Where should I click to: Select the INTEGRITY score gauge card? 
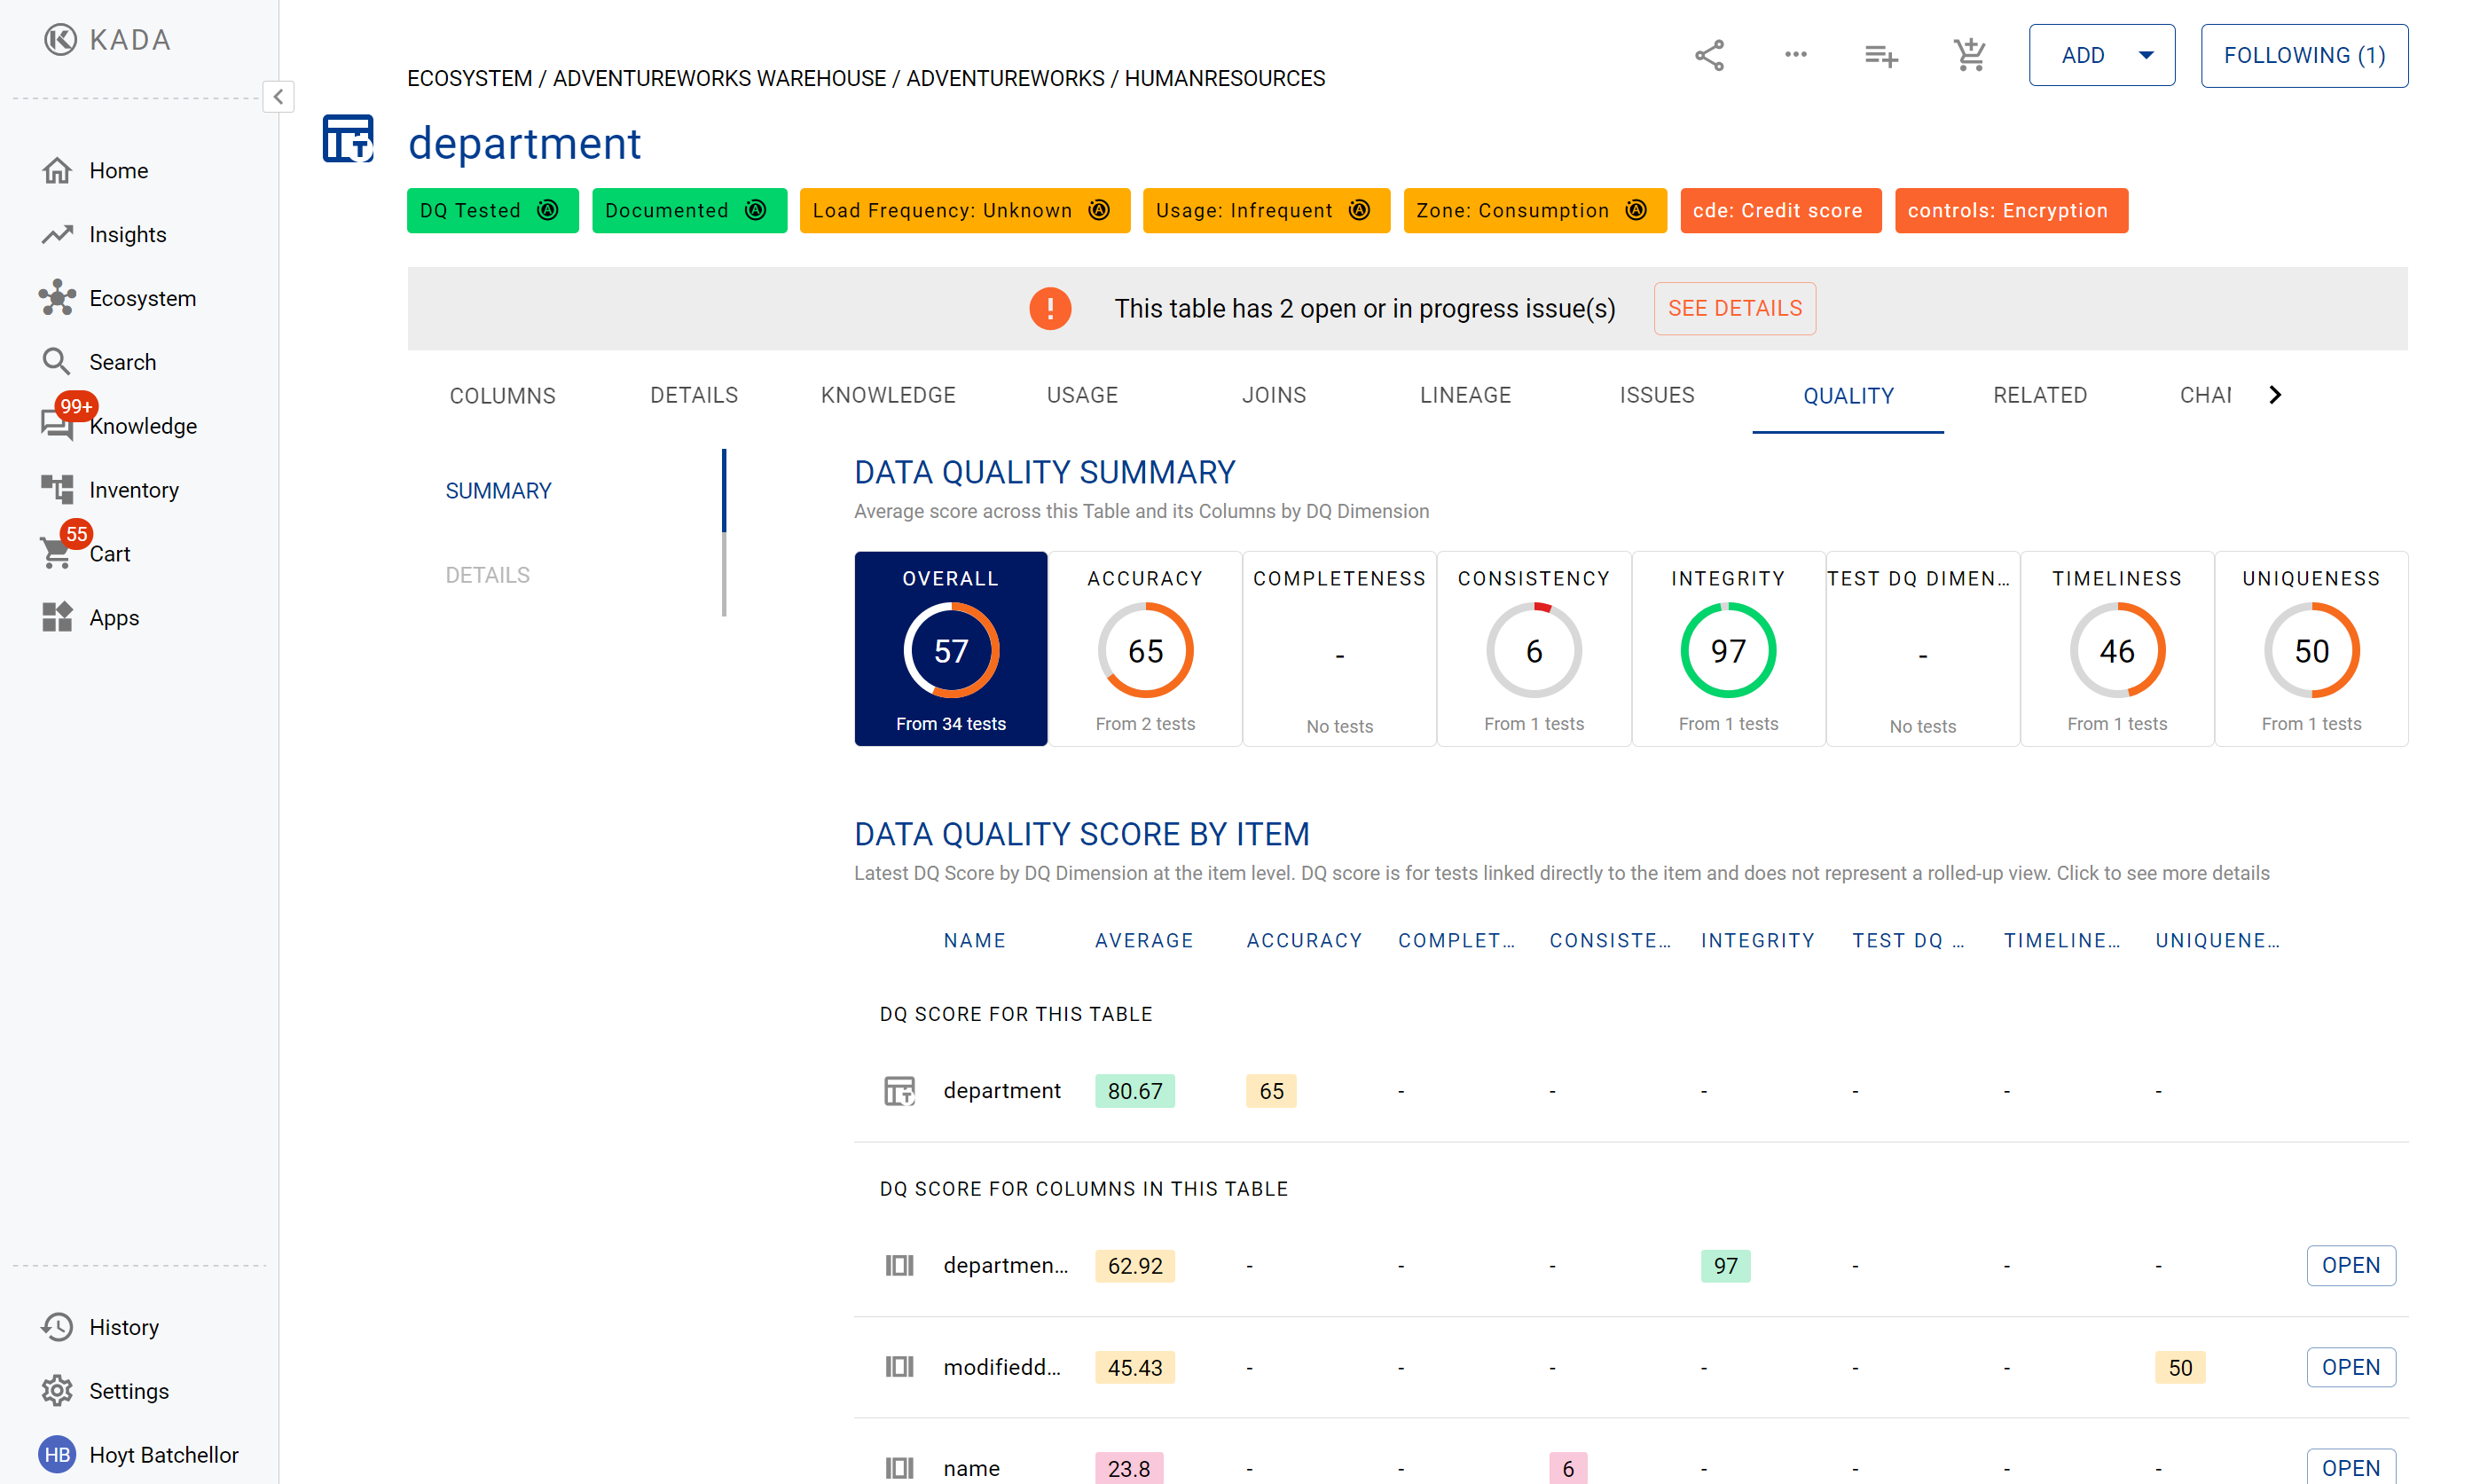pos(1727,649)
